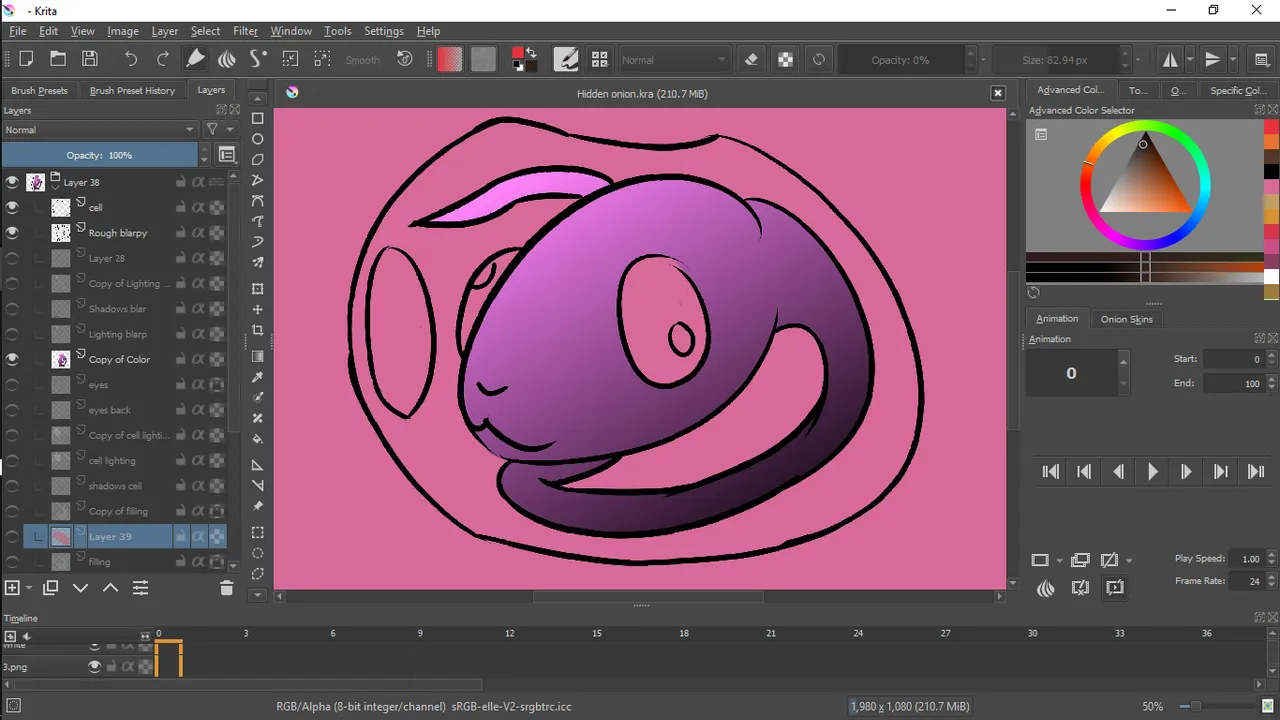Open the choose brush preset grid
Viewport: 1280px width, 720px height.
599,59
